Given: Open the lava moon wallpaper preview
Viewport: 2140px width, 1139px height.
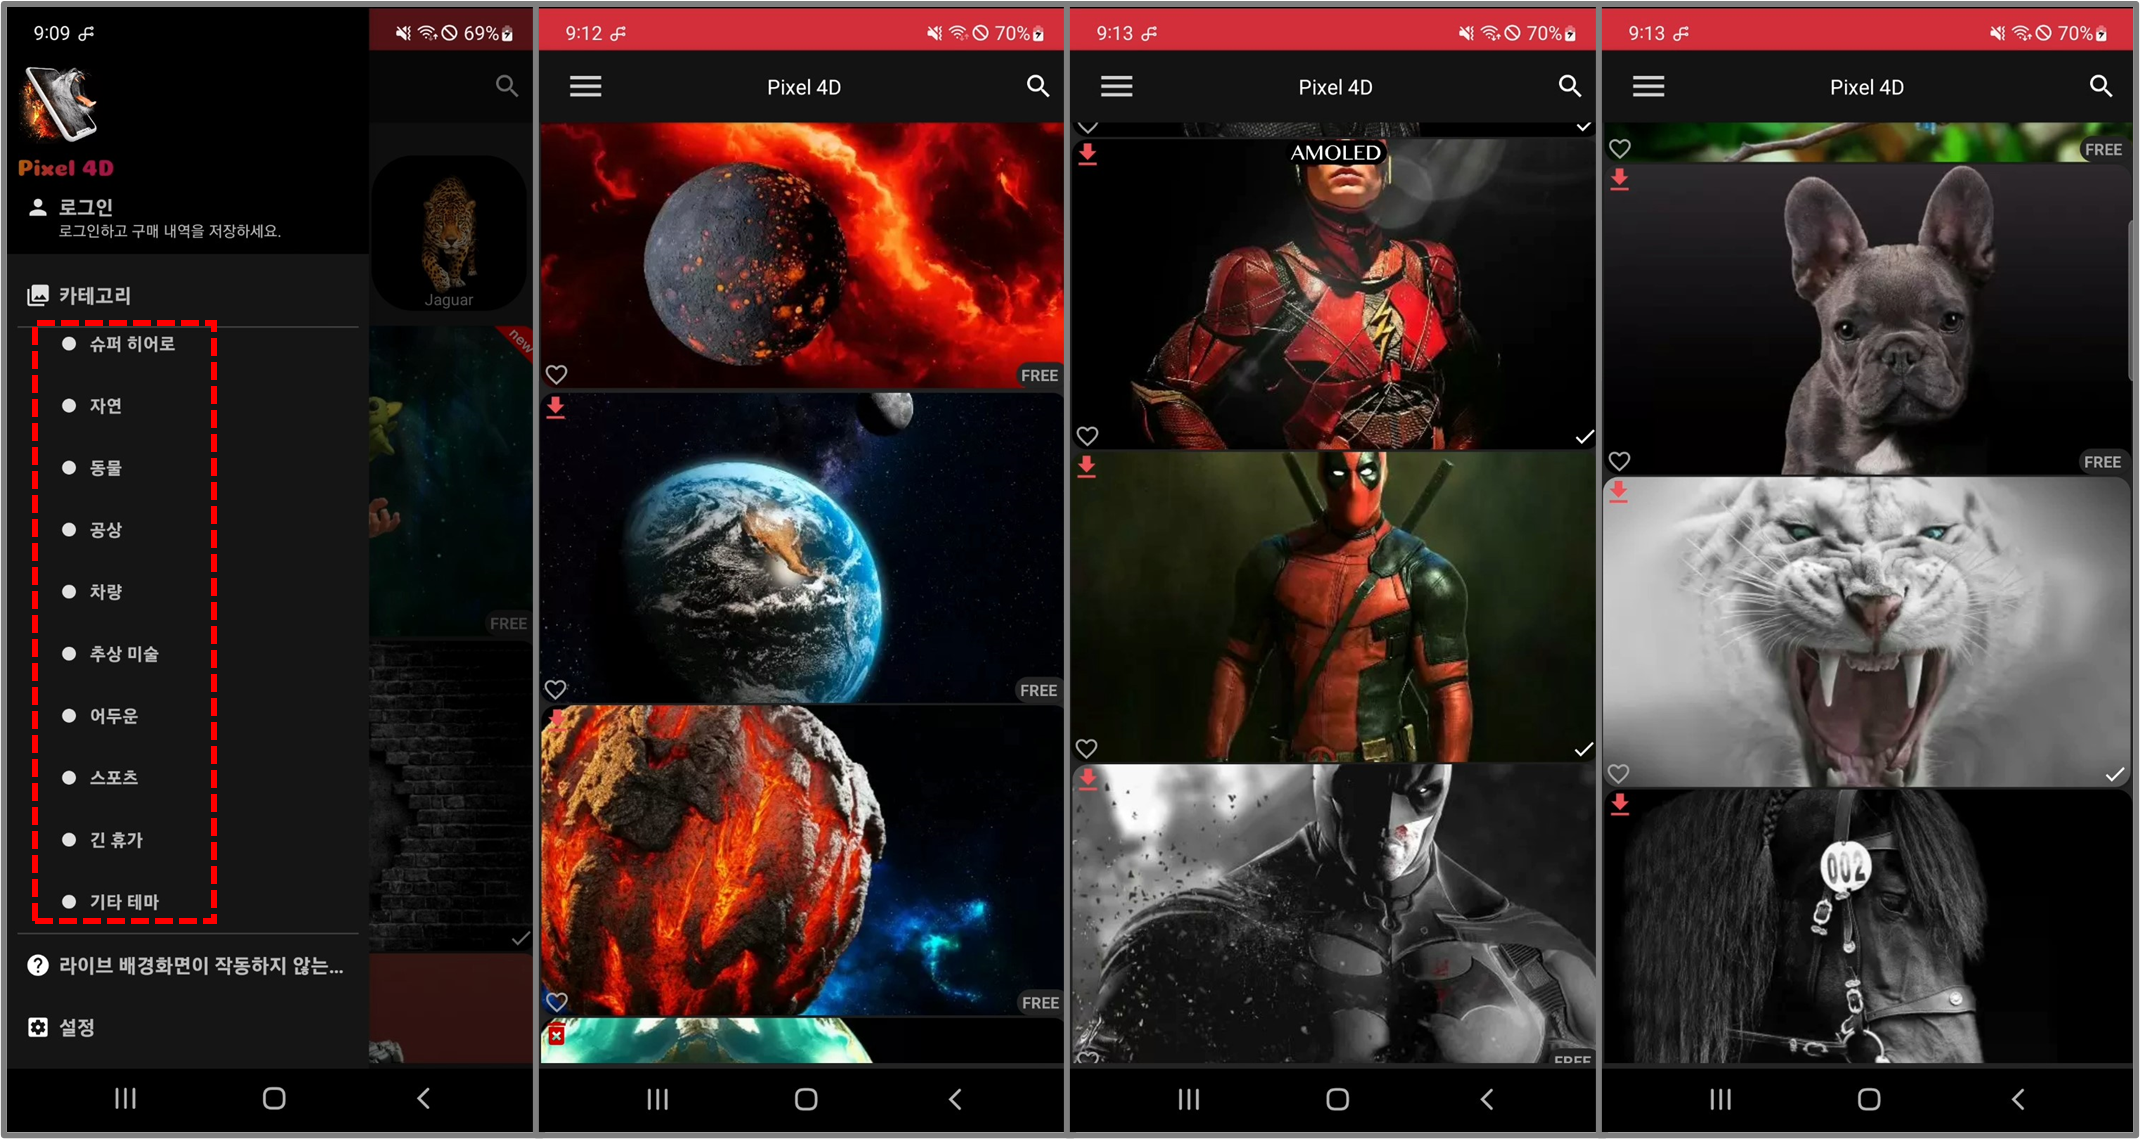Looking at the screenshot, I should pos(802,255).
